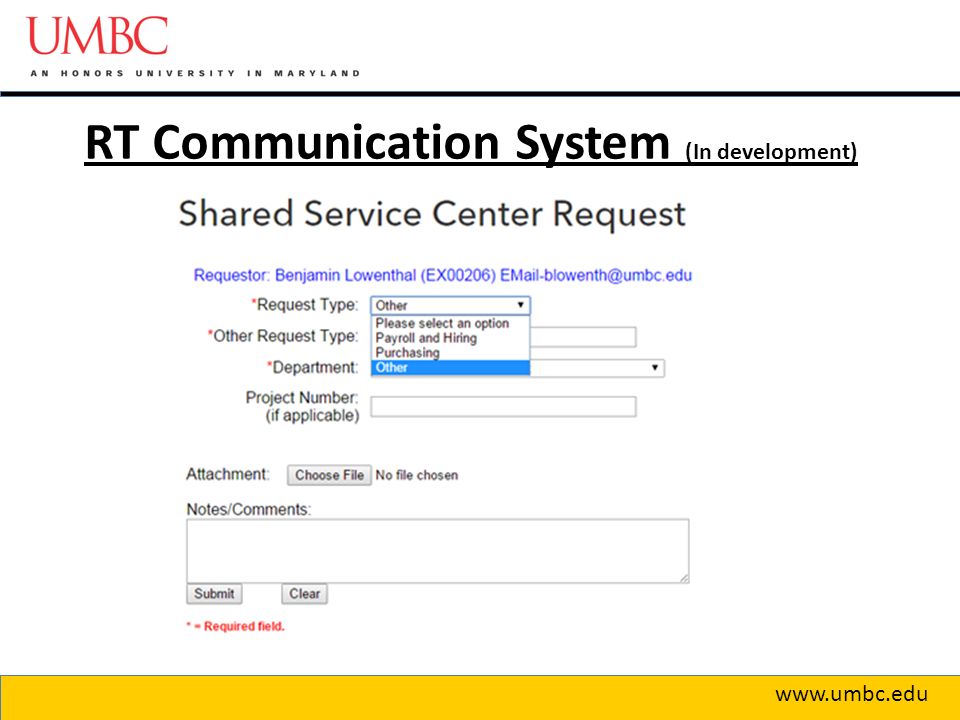Click the '(In development)' title note
Viewport: 960px width, 720px height.
tap(771, 151)
